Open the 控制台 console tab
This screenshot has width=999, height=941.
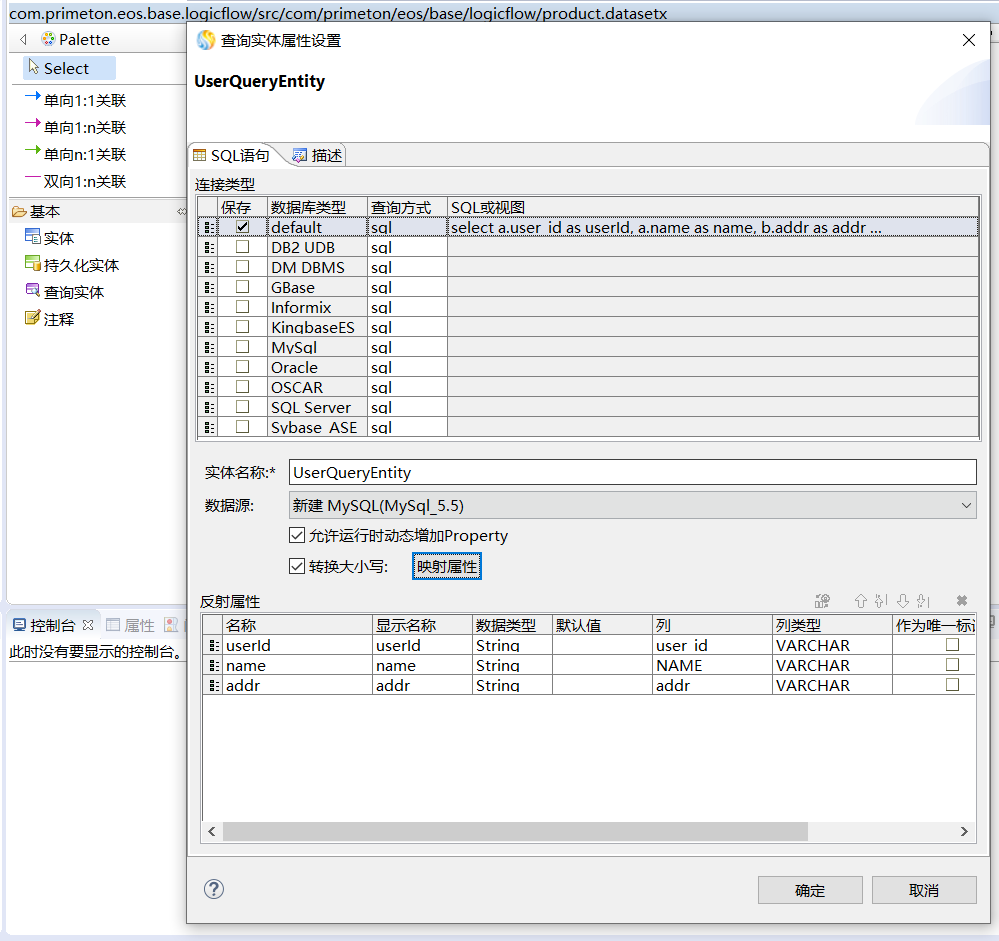pos(52,625)
